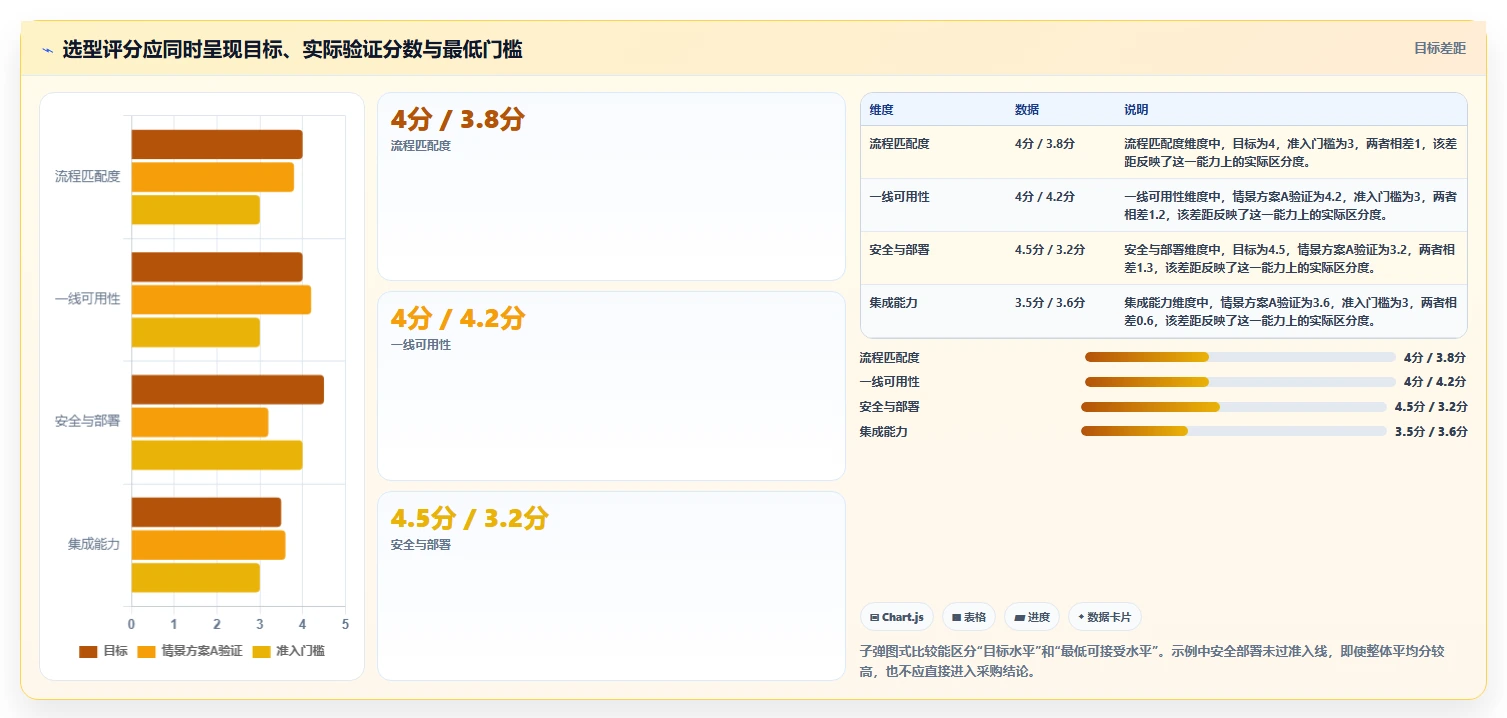Click the orange 情景方案A验证 bar for 一线可用性

[x=221, y=300]
